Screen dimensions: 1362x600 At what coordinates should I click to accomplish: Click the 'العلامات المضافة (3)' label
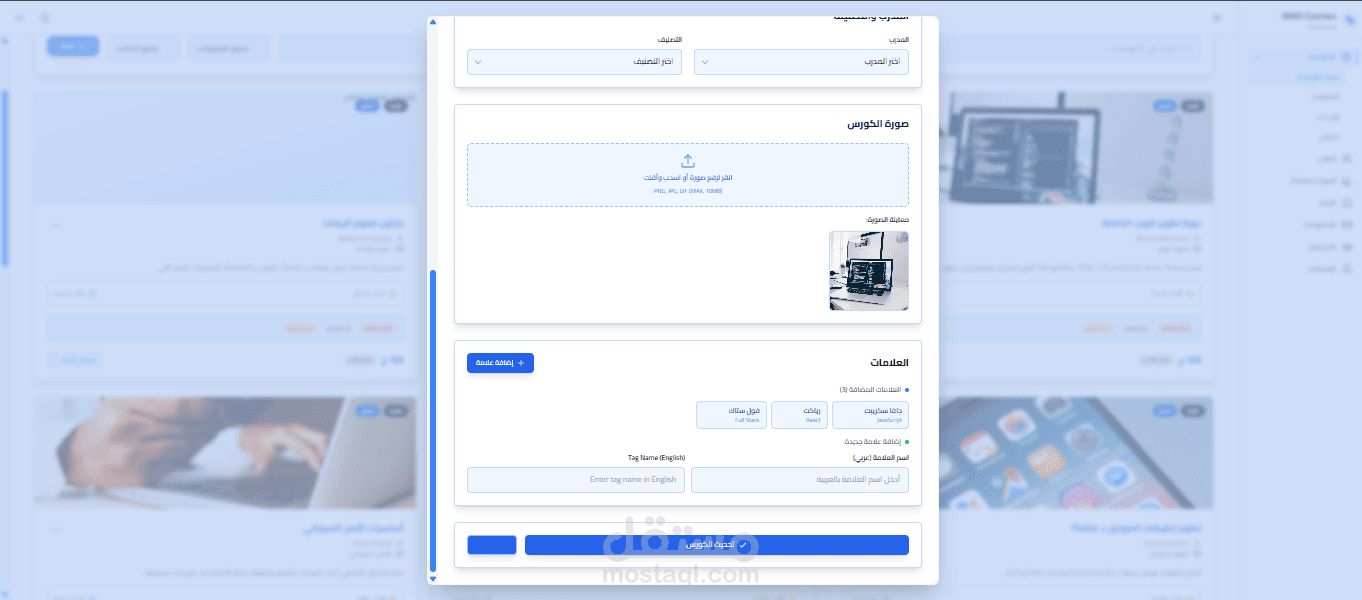[870, 389]
